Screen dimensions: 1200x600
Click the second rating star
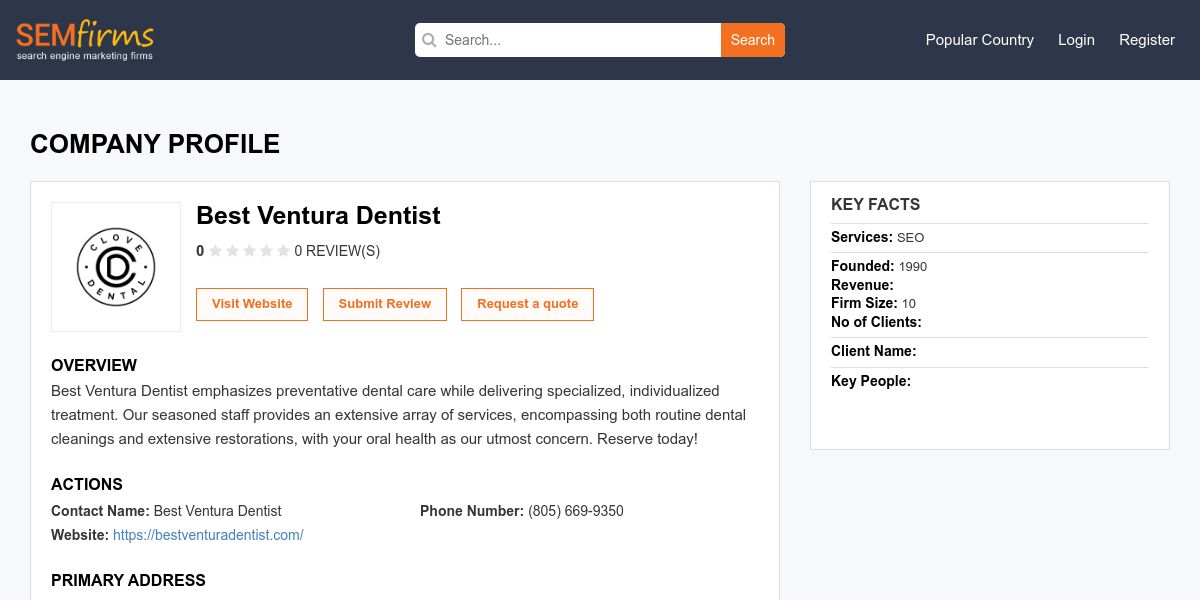pos(233,251)
